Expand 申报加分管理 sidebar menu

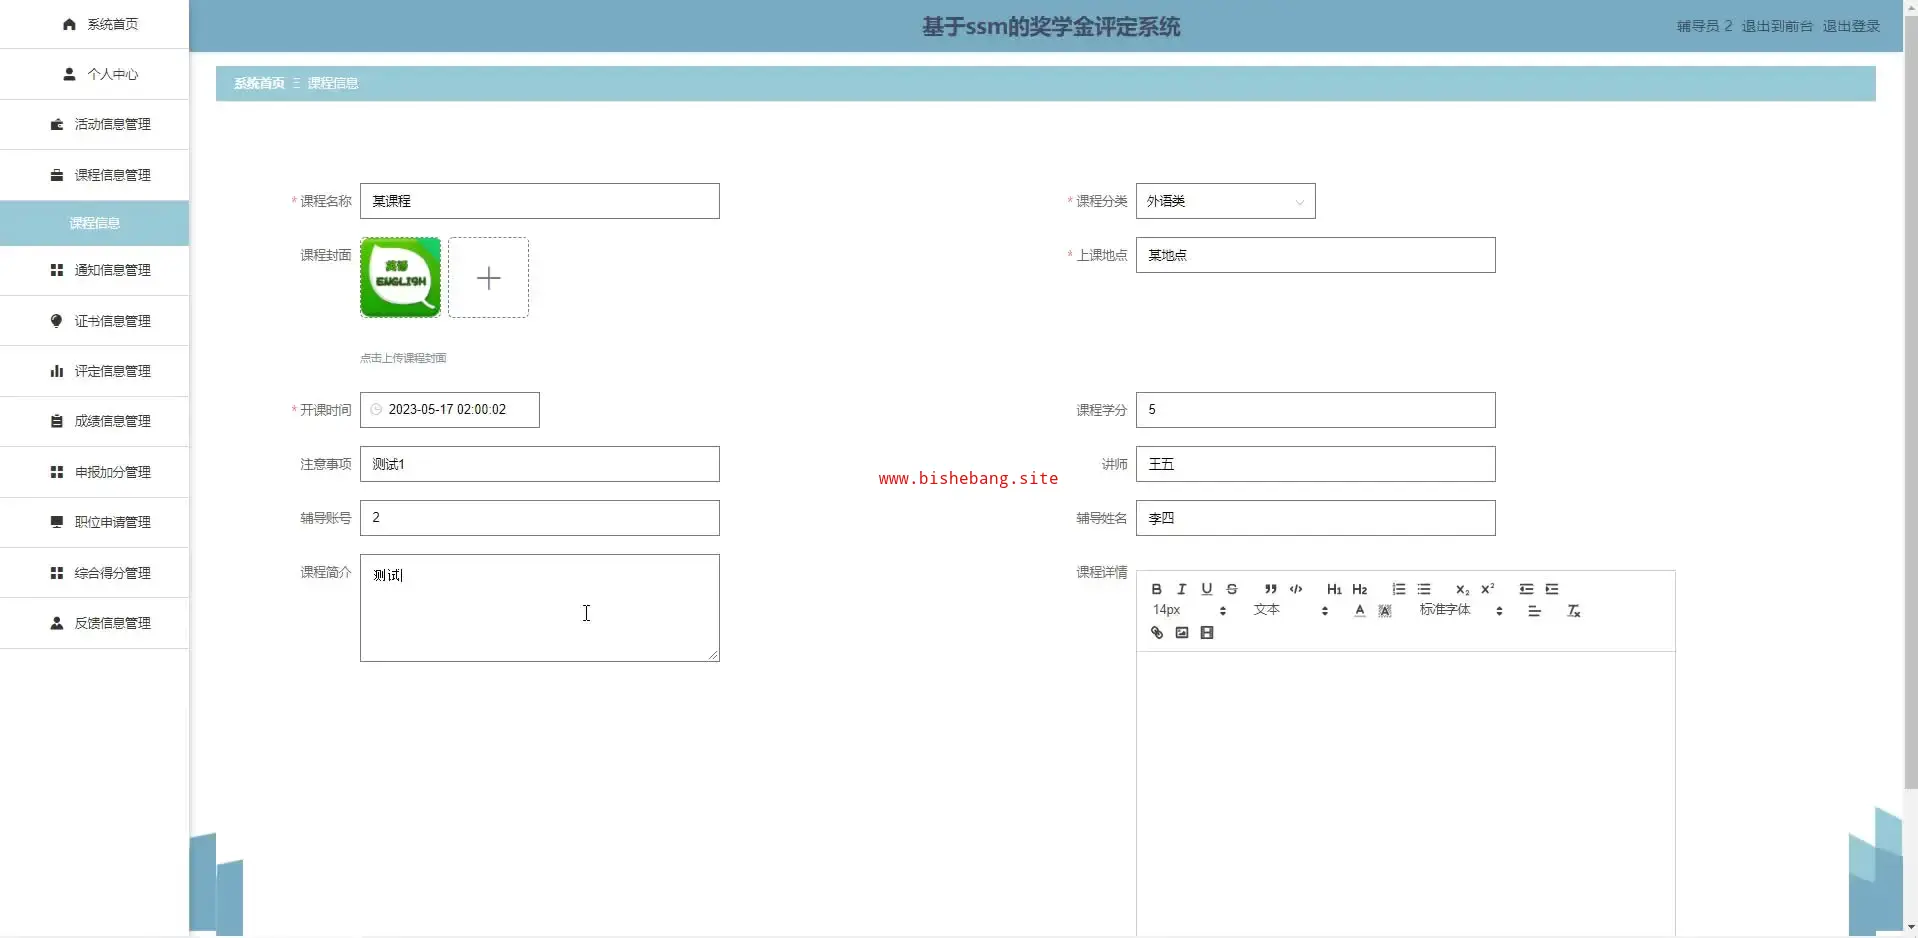coord(94,472)
